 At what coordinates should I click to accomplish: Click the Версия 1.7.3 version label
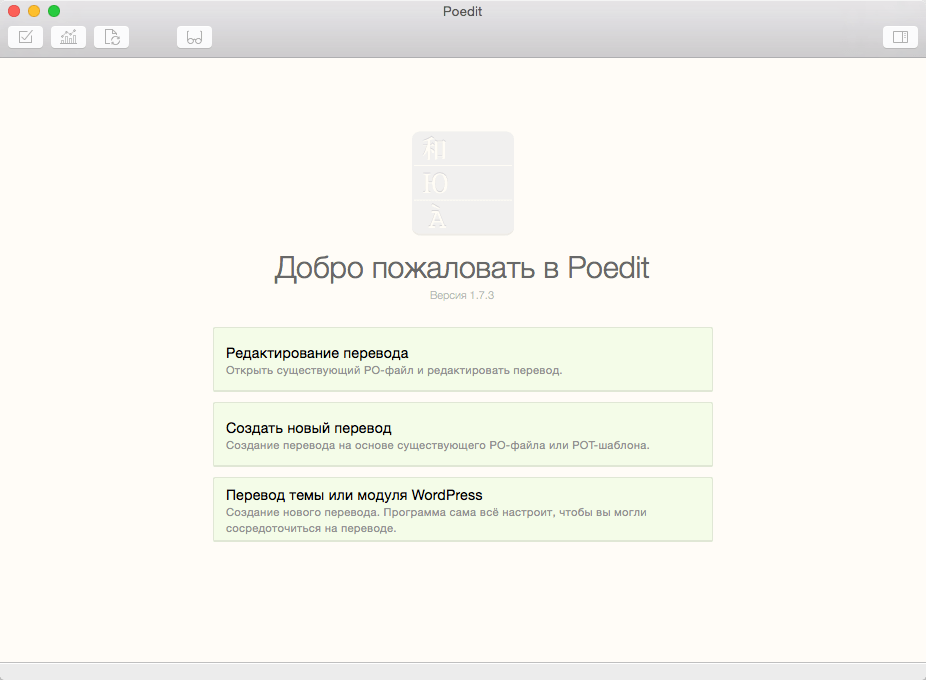462,295
